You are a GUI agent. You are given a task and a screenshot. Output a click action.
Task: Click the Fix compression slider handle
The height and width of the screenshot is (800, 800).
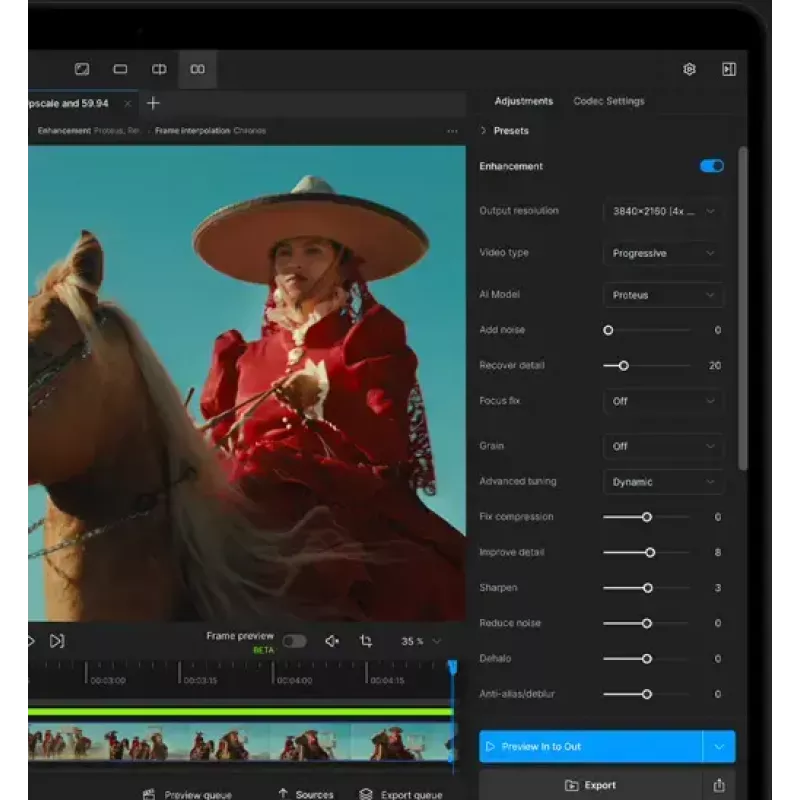pyautogui.click(x=646, y=517)
